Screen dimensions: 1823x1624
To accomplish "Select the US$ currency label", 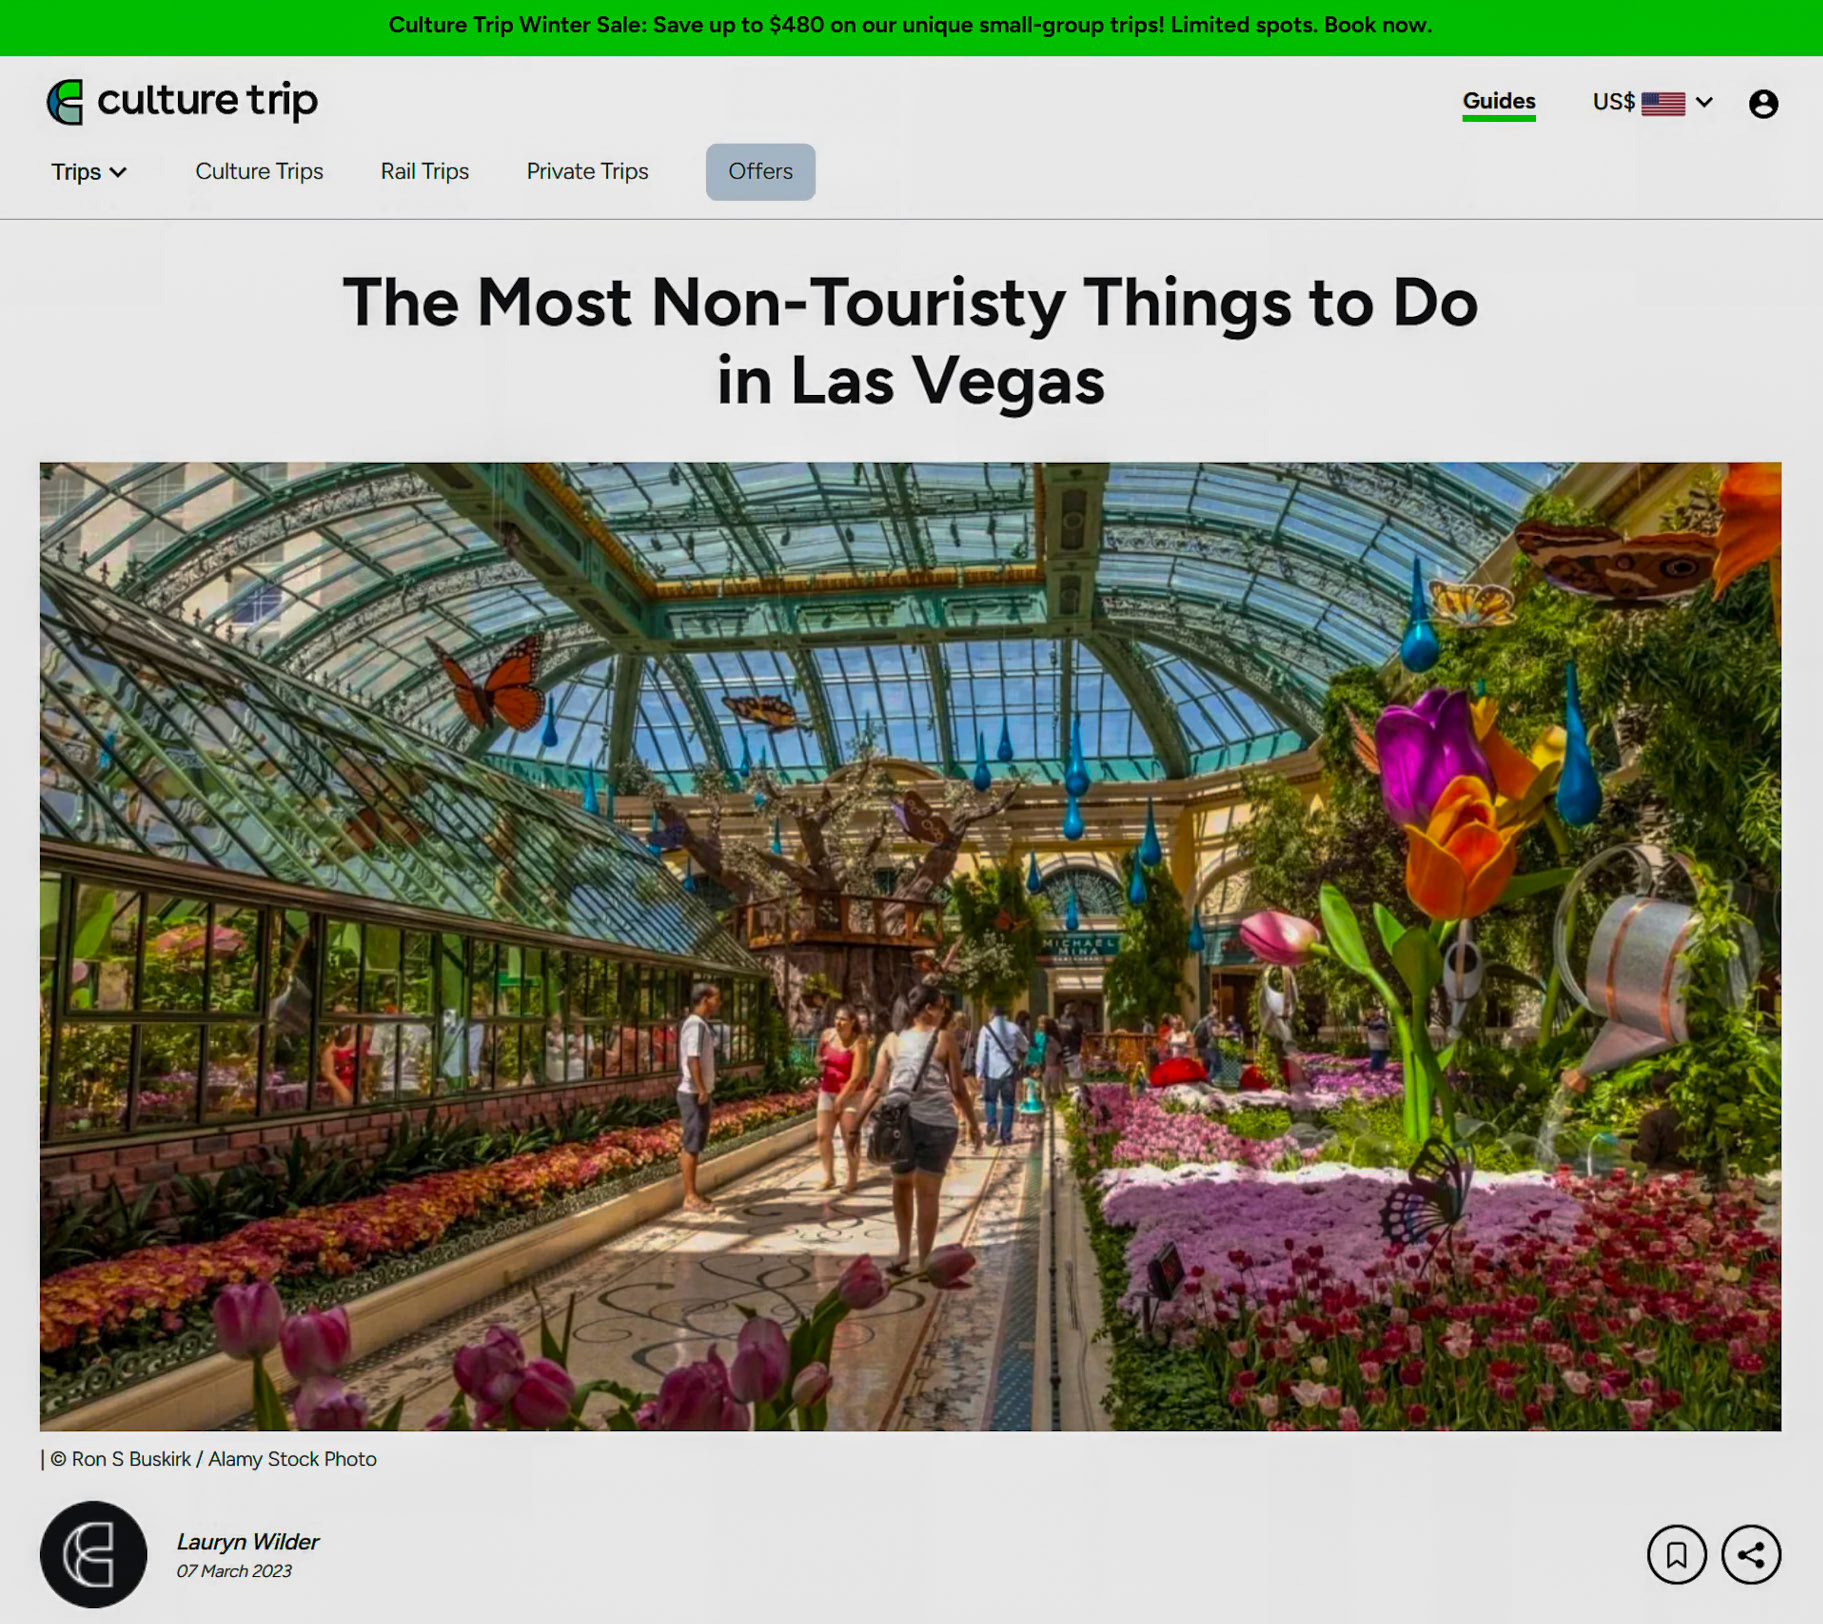I will (1613, 102).
